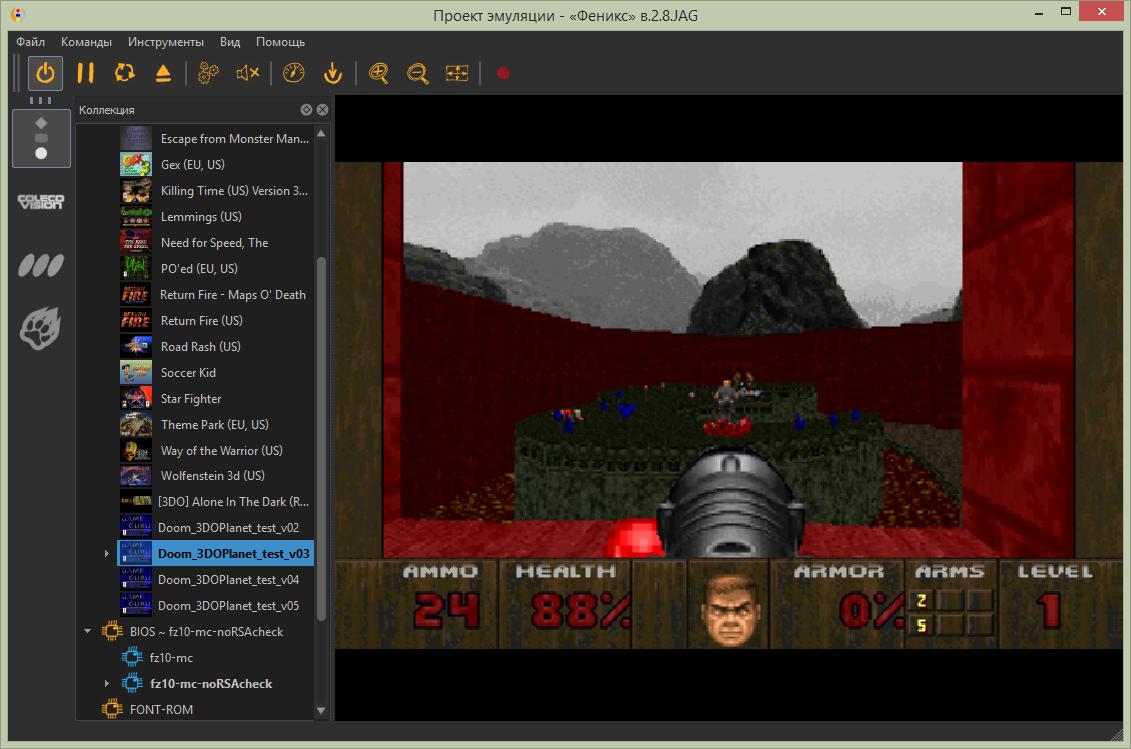
Task: Undock the Коллекция panel
Action: (307, 110)
